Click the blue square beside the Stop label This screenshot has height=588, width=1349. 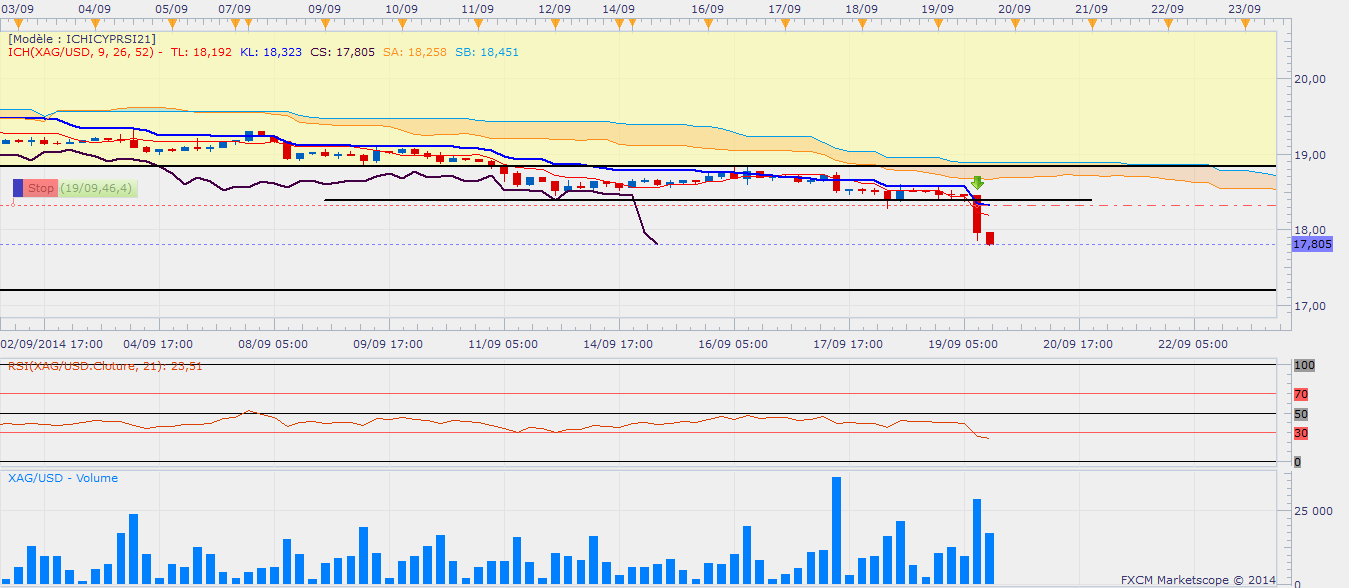pyautogui.click(x=19, y=188)
